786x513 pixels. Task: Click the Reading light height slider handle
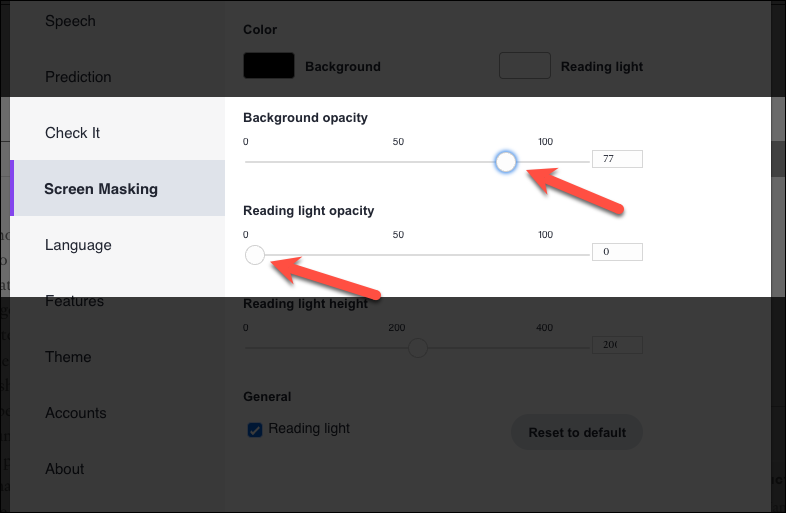(x=418, y=348)
